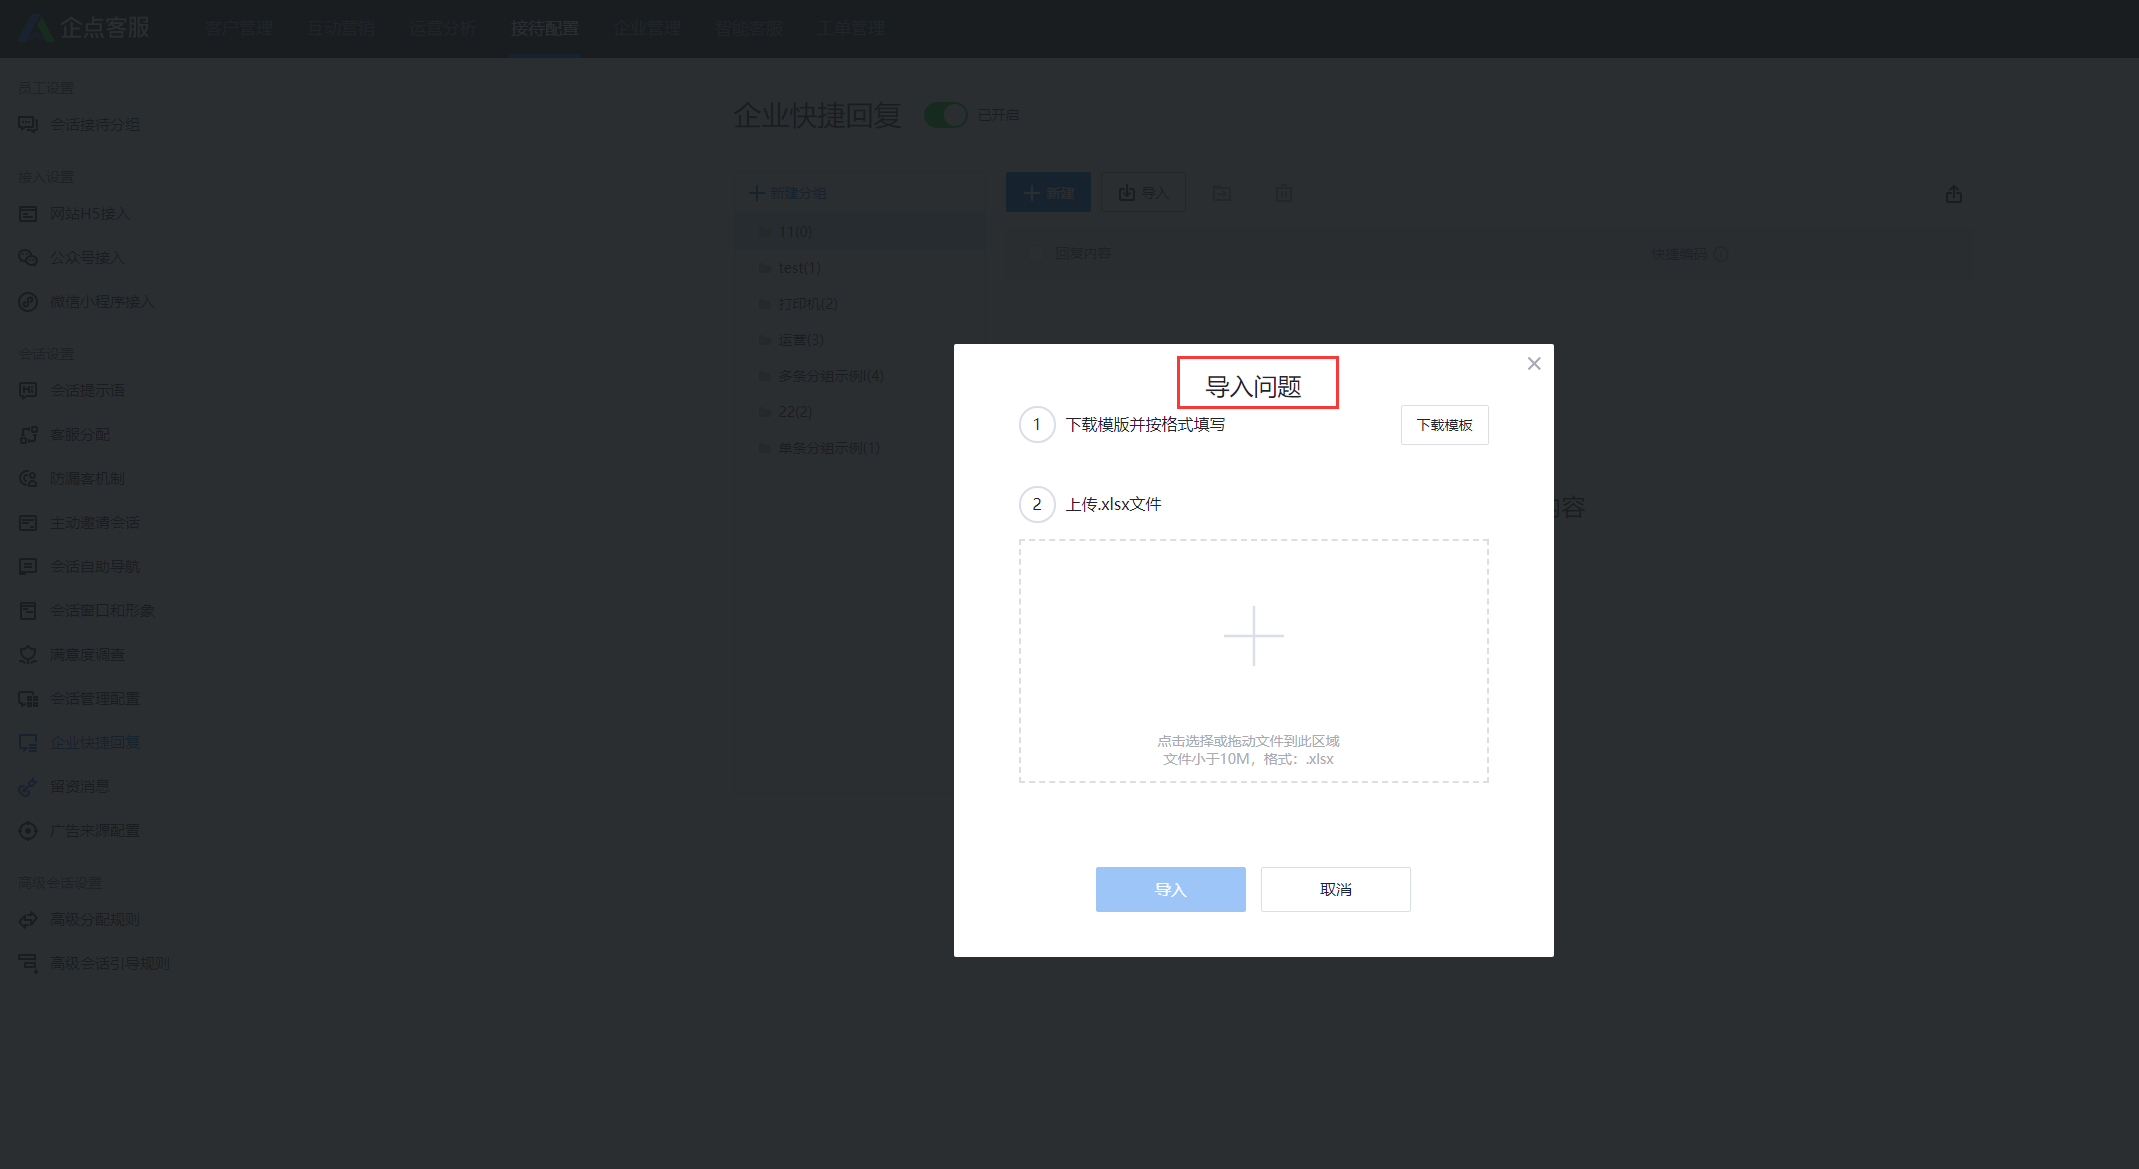Open 互动营销 top navigation tab
Viewport: 2139px width, 1169px height.
[x=341, y=29]
